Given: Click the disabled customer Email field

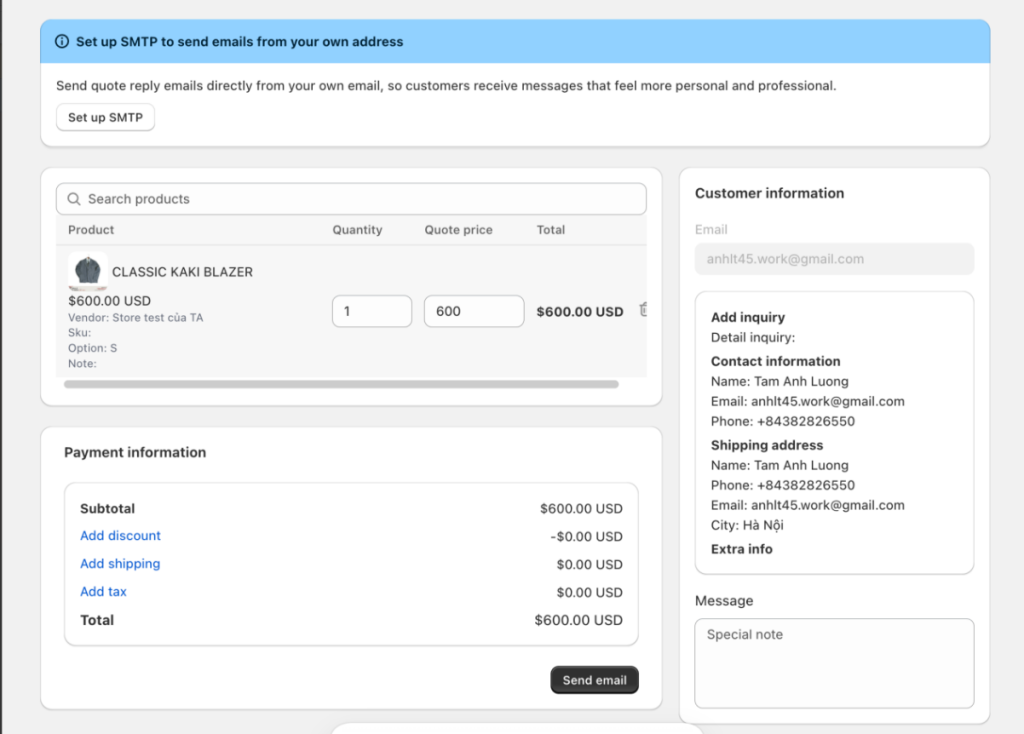Looking at the screenshot, I should (834, 259).
